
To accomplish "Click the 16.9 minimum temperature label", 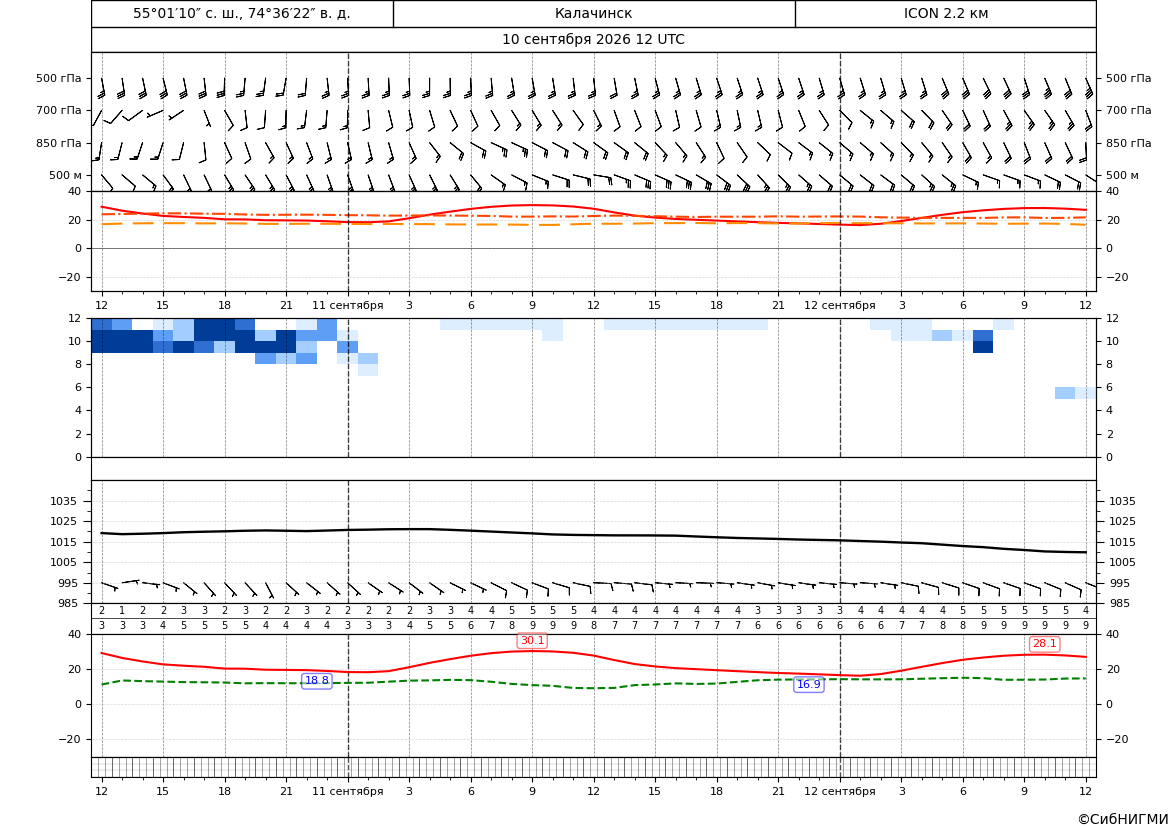I will (x=809, y=685).
